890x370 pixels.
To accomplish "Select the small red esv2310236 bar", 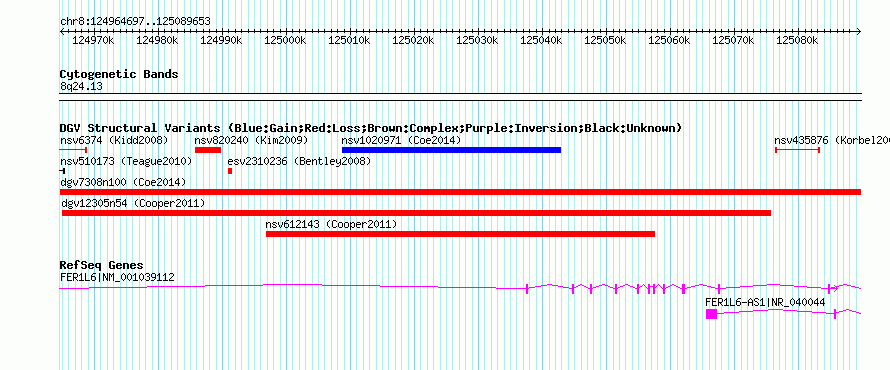I will pos(230,171).
